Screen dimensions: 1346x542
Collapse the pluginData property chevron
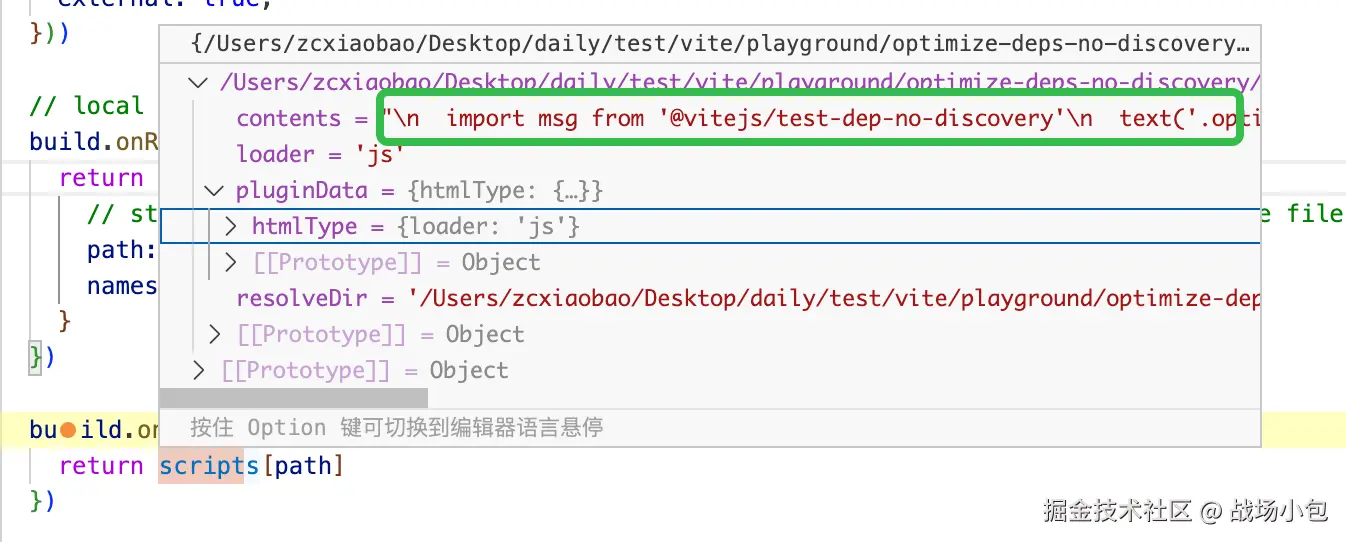pos(214,190)
